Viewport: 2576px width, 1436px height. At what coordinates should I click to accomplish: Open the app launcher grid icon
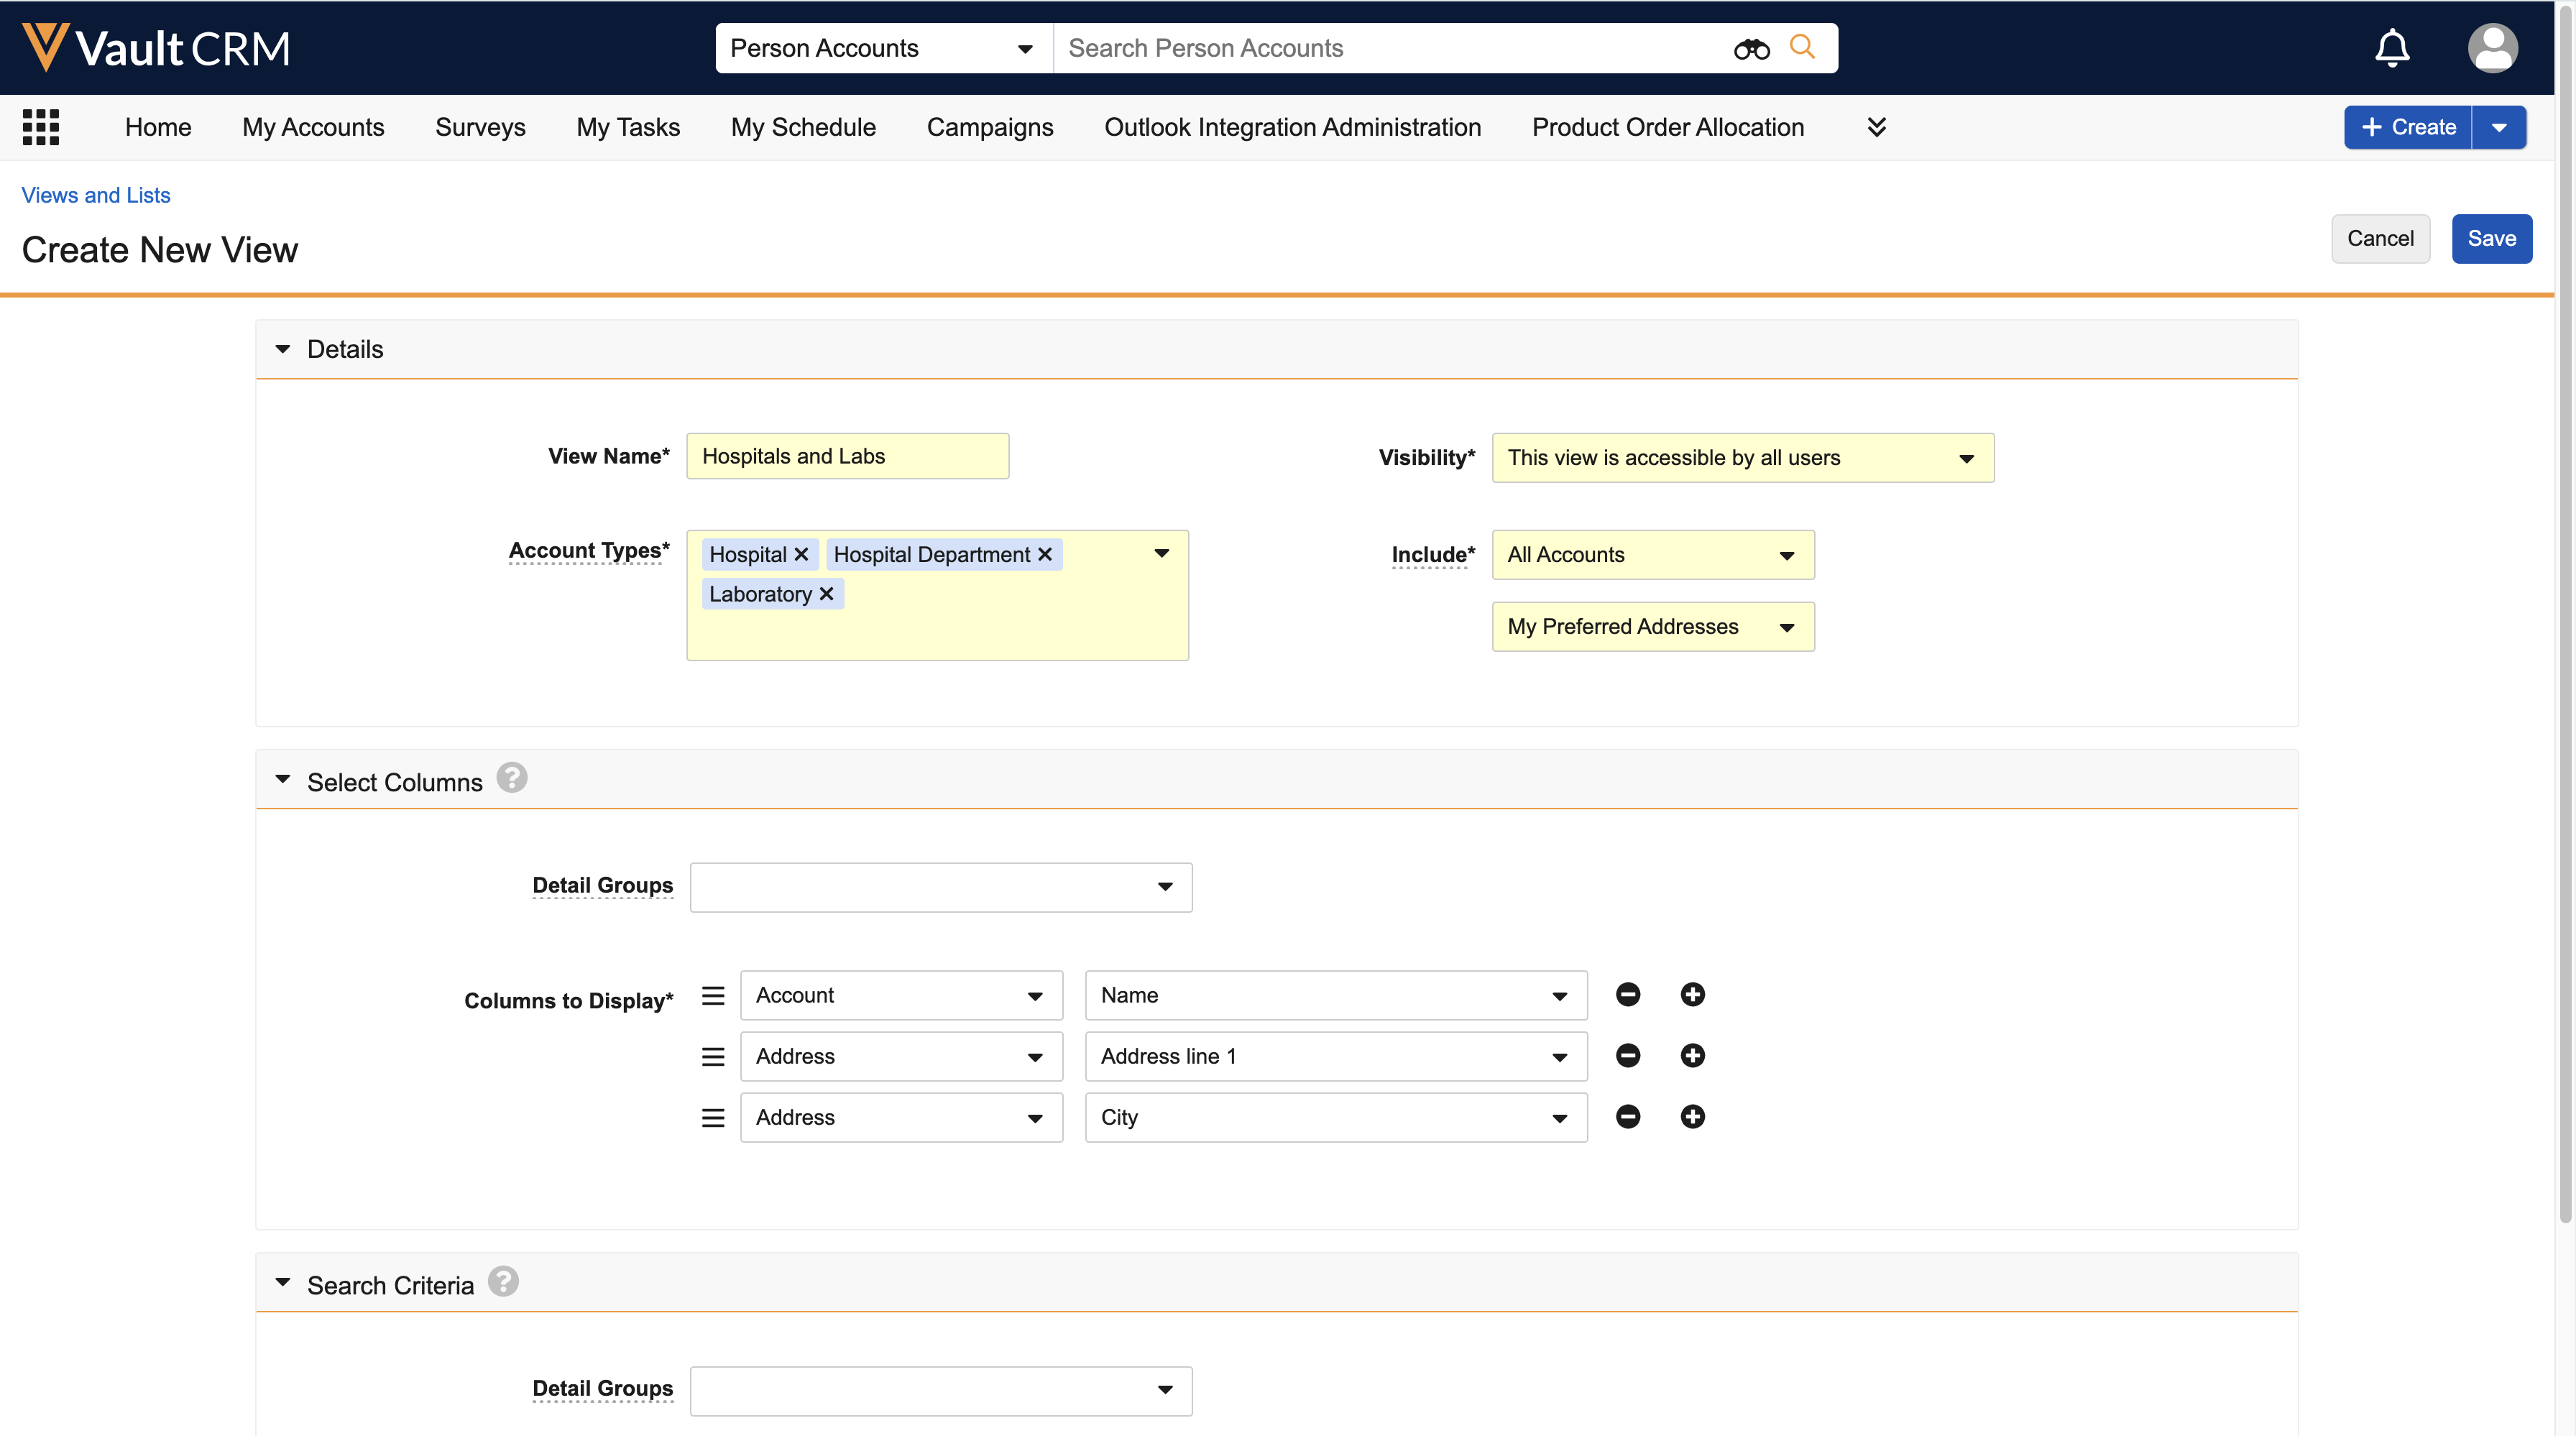pyautogui.click(x=41, y=127)
